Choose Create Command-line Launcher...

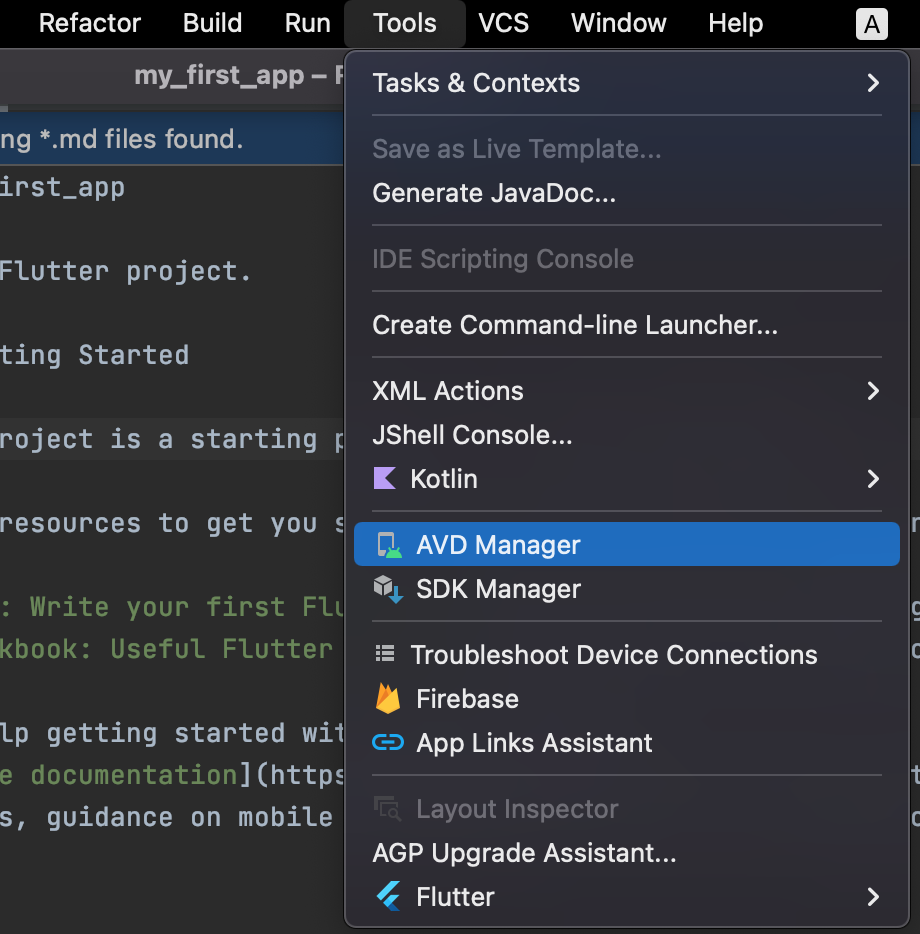(627, 325)
